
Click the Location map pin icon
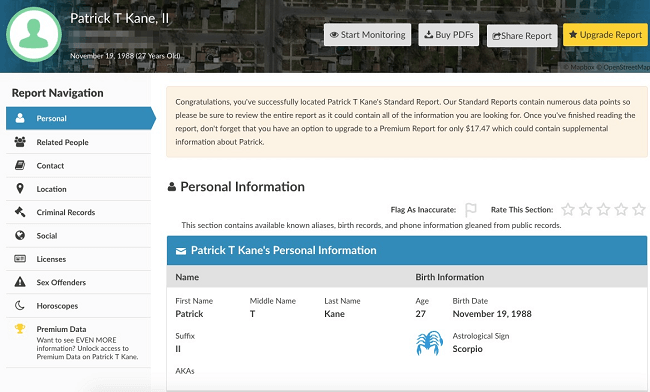[20, 189]
